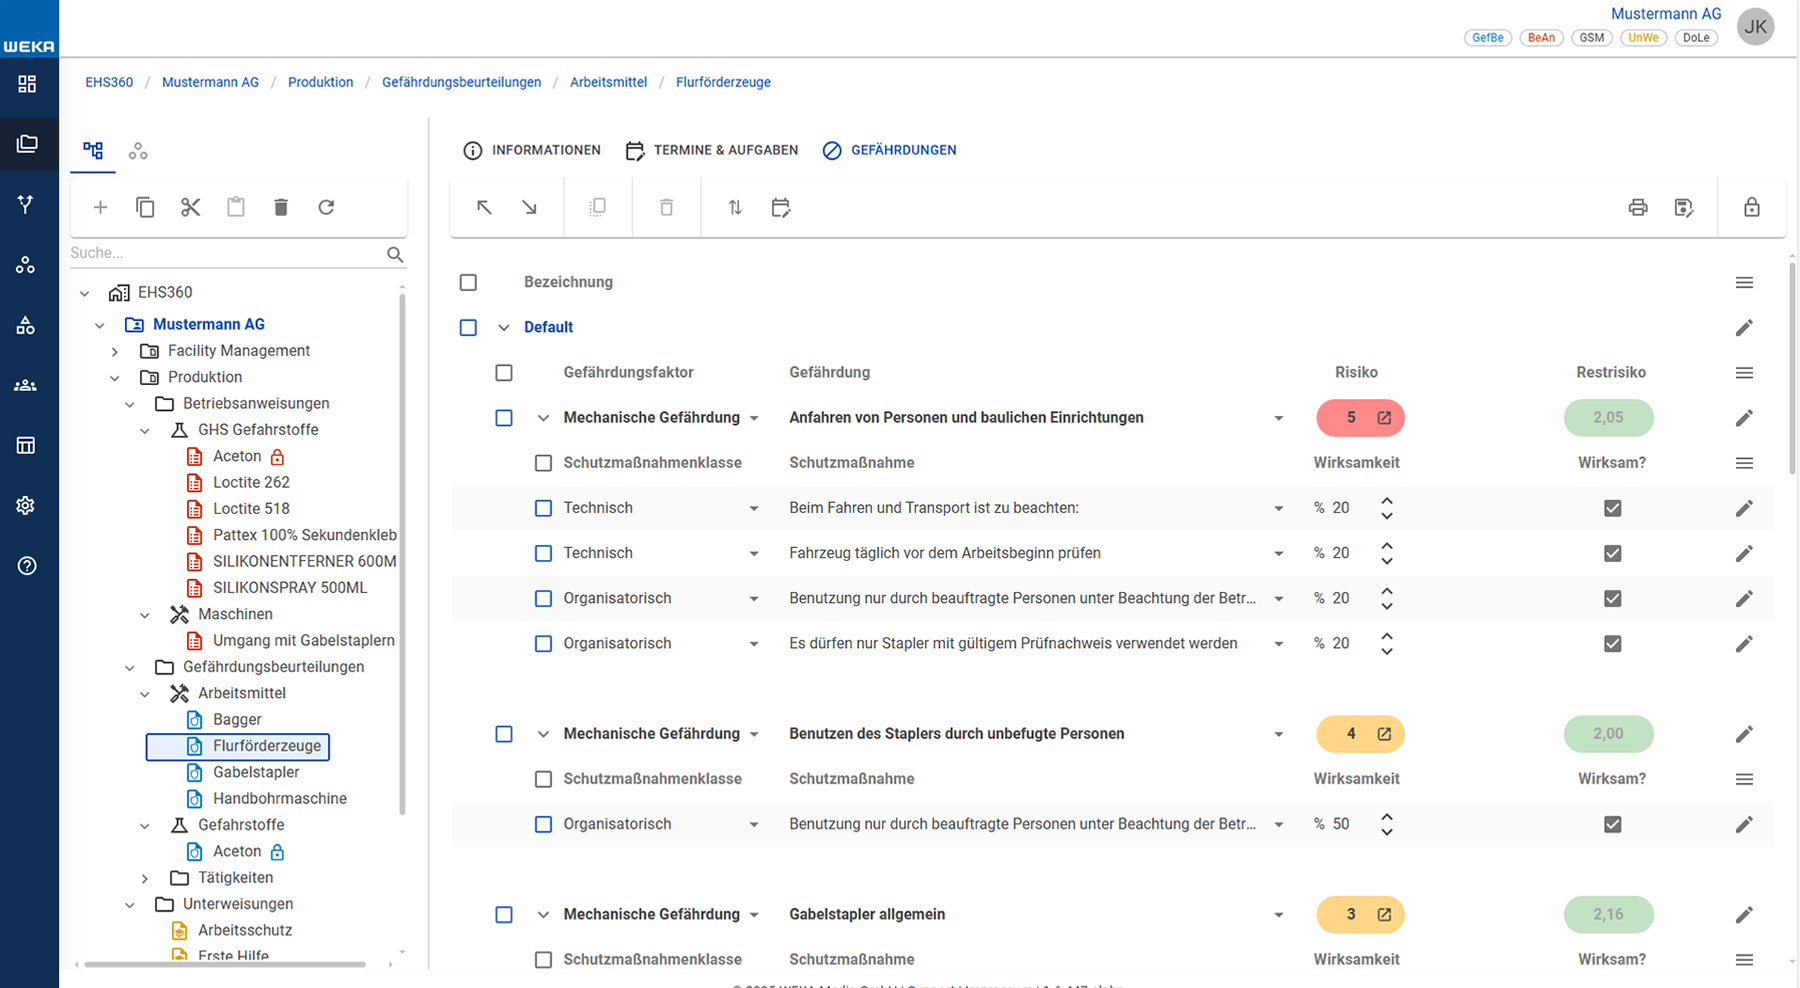
Task: Click the lock icon in the toolbar
Action: click(1751, 207)
